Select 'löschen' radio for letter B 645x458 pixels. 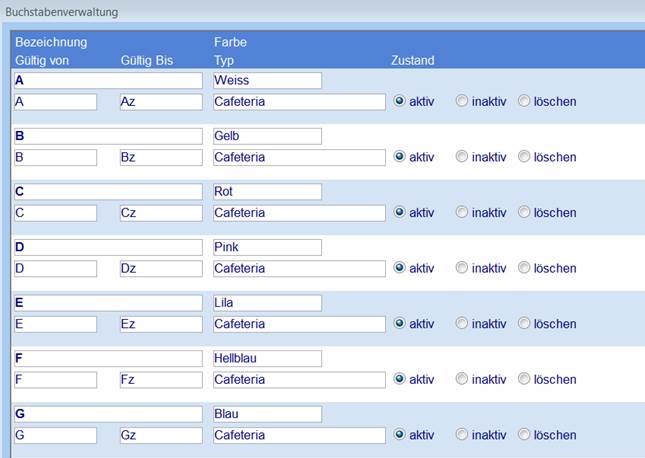click(524, 157)
